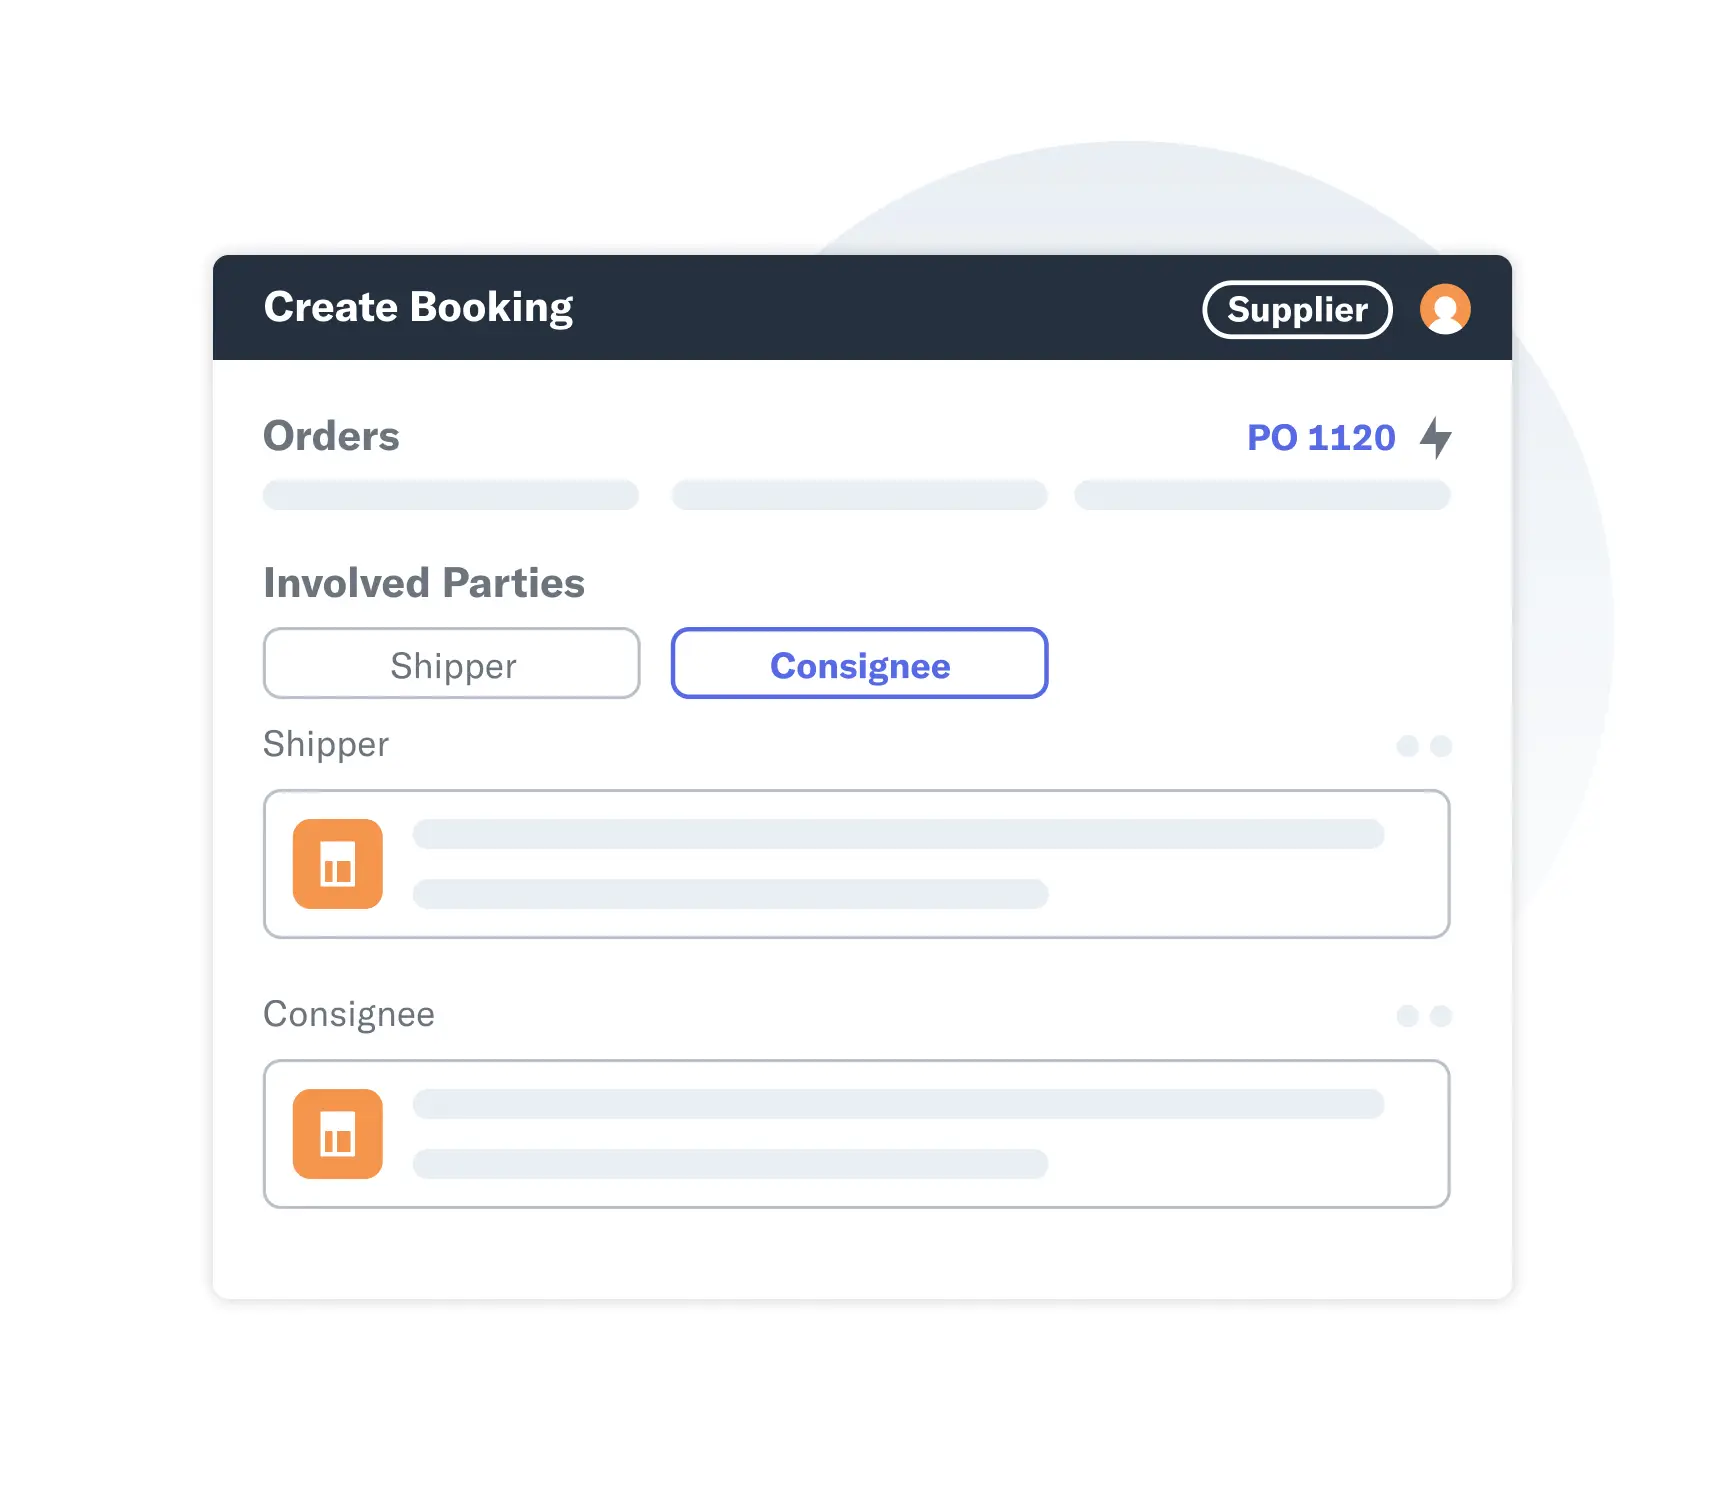Click the top placeholder line in the Shipper card
Viewport: 1728px width, 1494px height.
point(899,834)
